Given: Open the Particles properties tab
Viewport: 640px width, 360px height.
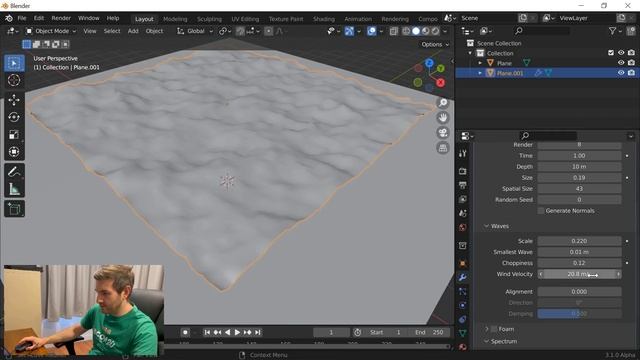Looking at the screenshot, I should 462,291.
